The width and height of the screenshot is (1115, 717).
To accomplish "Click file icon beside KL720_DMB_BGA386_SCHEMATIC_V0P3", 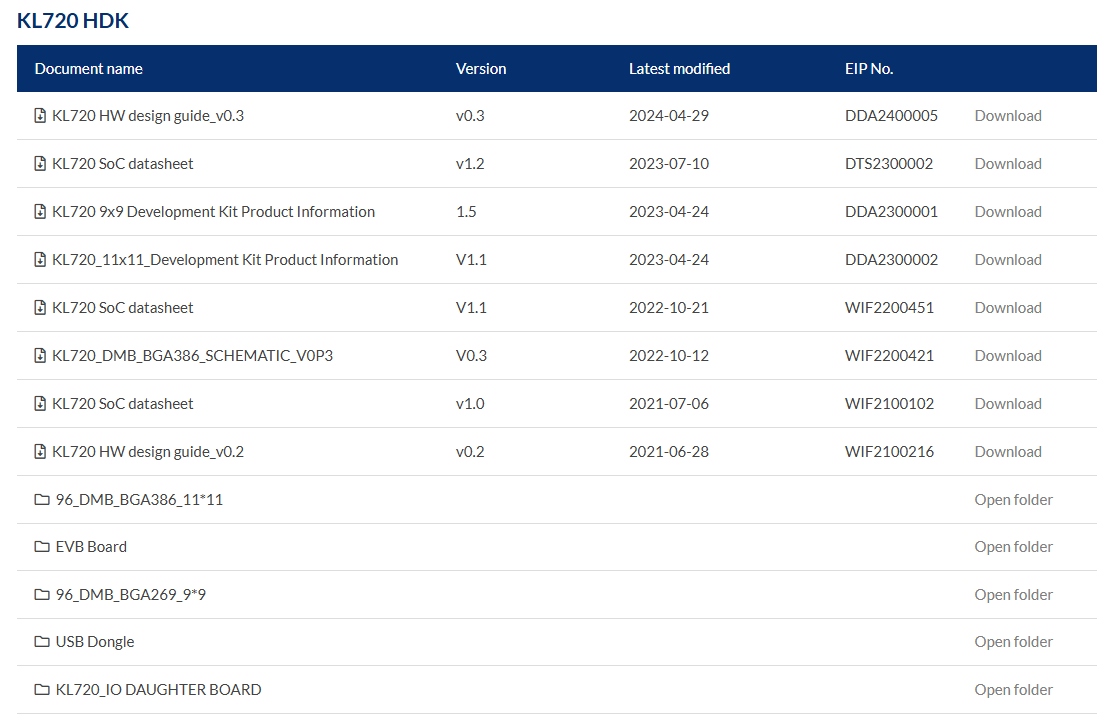I will [41, 356].
